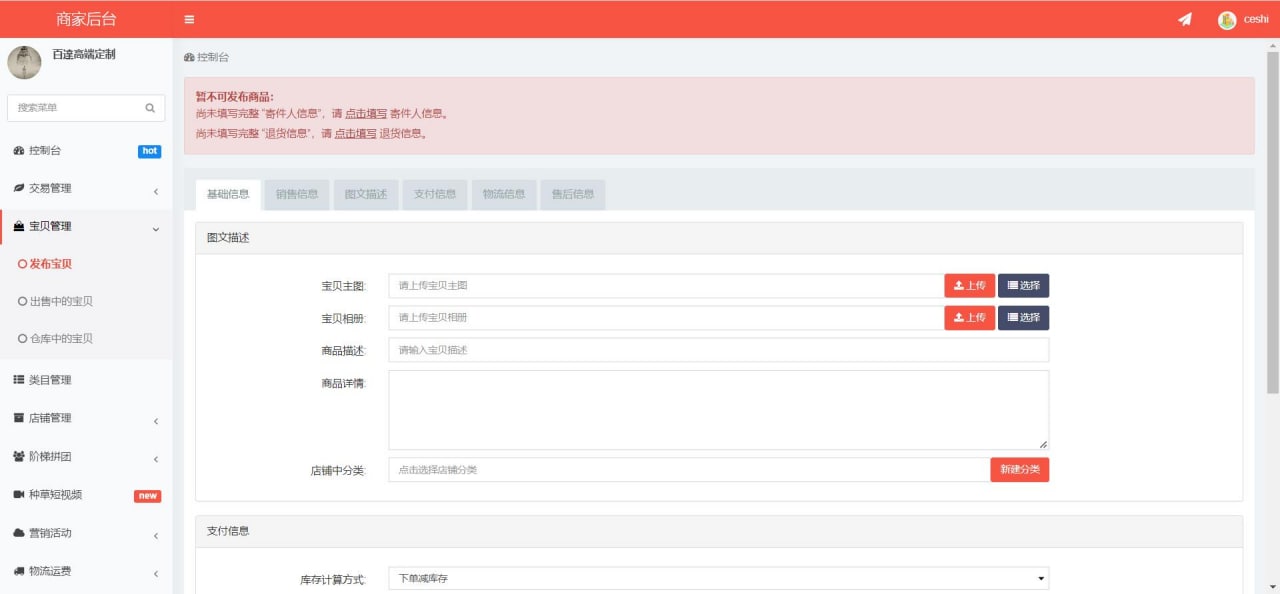Select 出售中的宝贝 submenu item
Image resolution: width=1280 pixels, height=594 pixels.
pyautogui.click(x=61, y=301)
